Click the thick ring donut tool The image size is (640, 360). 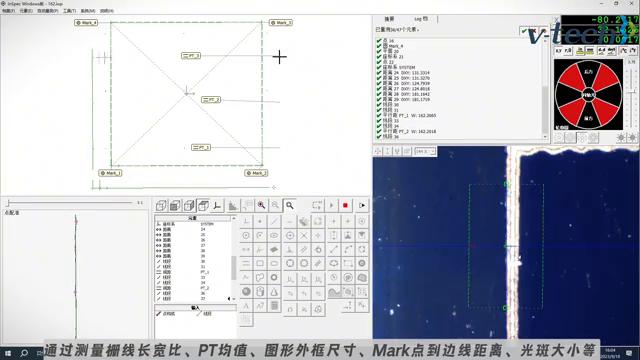(x=274, y=278)
